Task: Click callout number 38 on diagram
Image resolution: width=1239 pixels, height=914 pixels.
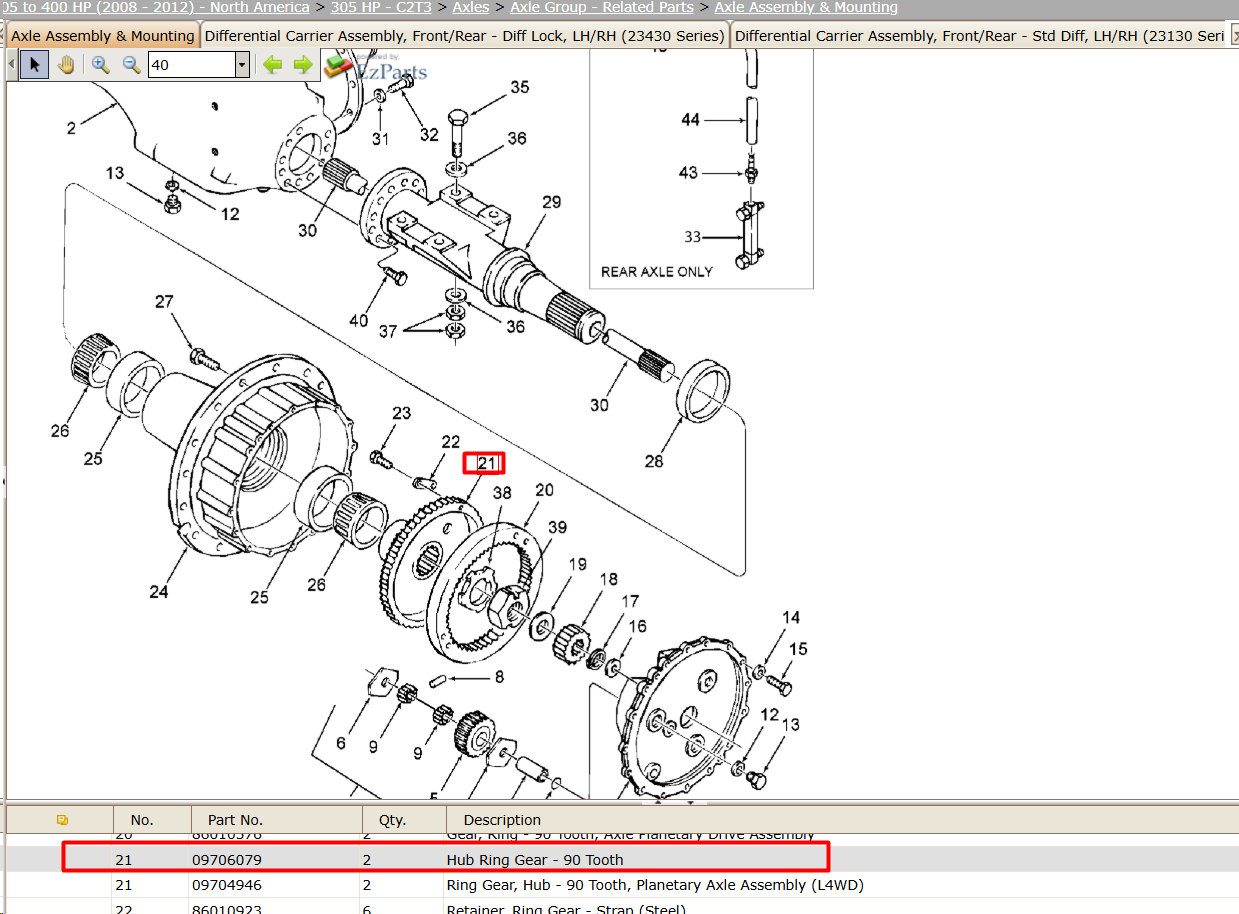Action: 502,493
